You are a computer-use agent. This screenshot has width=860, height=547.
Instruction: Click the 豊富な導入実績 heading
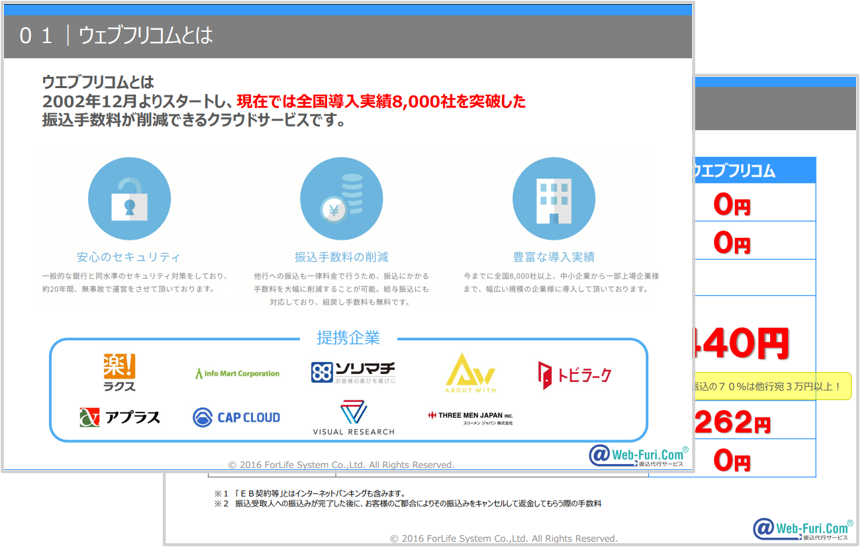tap(553, 257)
